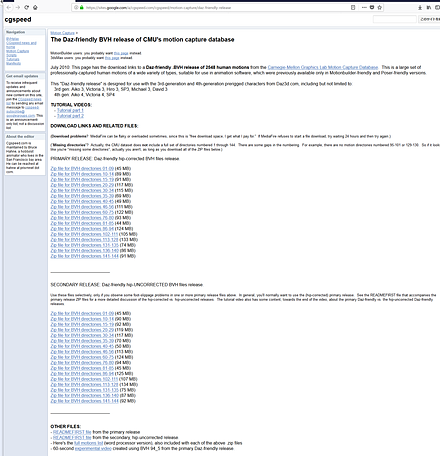This screenshot has height=456, width=440.
Task: Download primary zip for BVH directories 01-09
Action: click(x=82, y=169)
